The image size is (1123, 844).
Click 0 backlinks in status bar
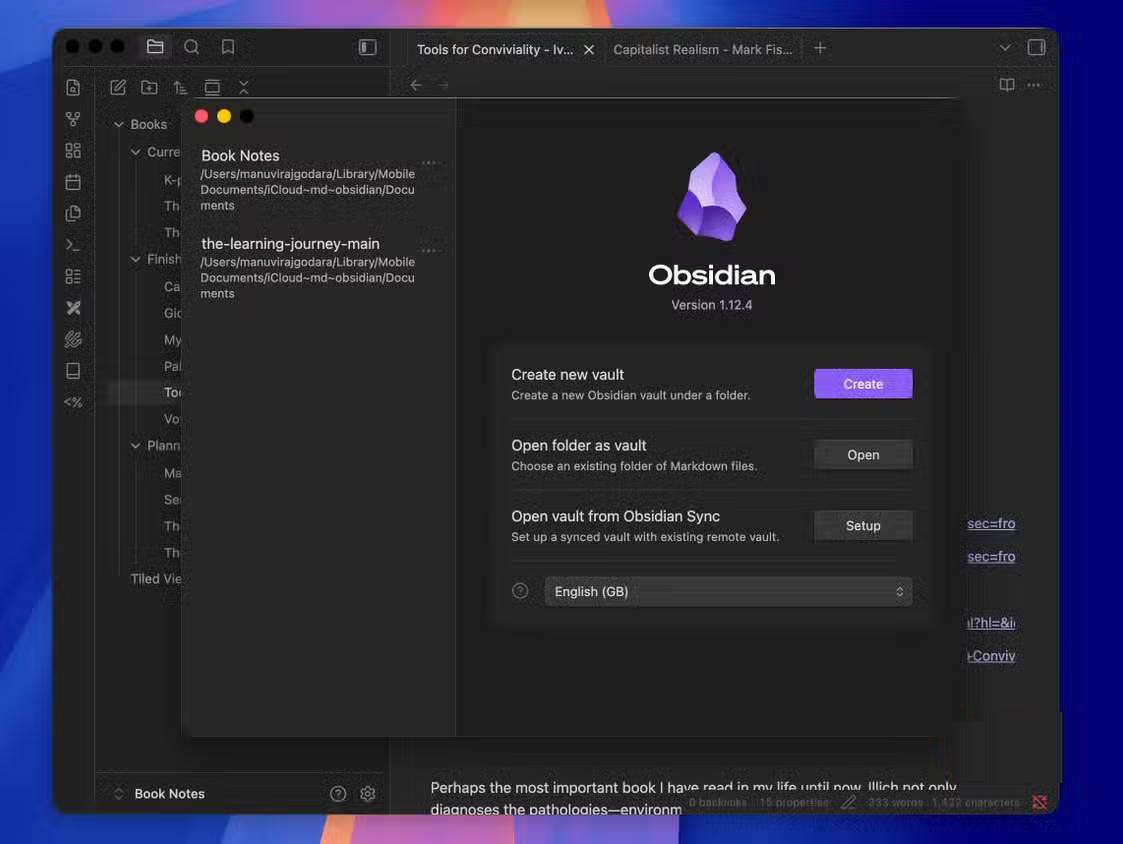[x=718, y=802]
